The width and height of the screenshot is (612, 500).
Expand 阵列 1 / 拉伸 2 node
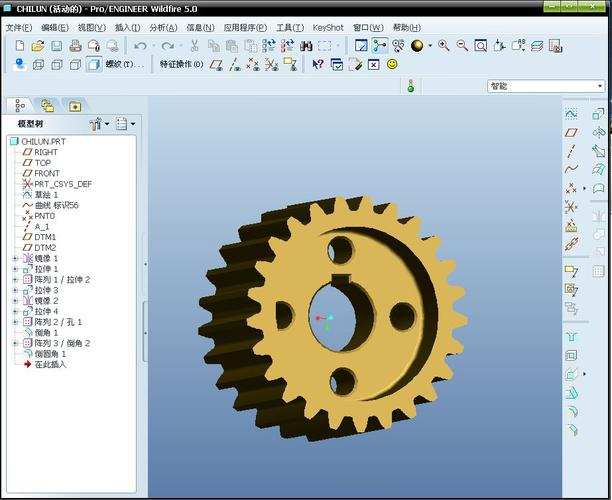tap(15, 279)
